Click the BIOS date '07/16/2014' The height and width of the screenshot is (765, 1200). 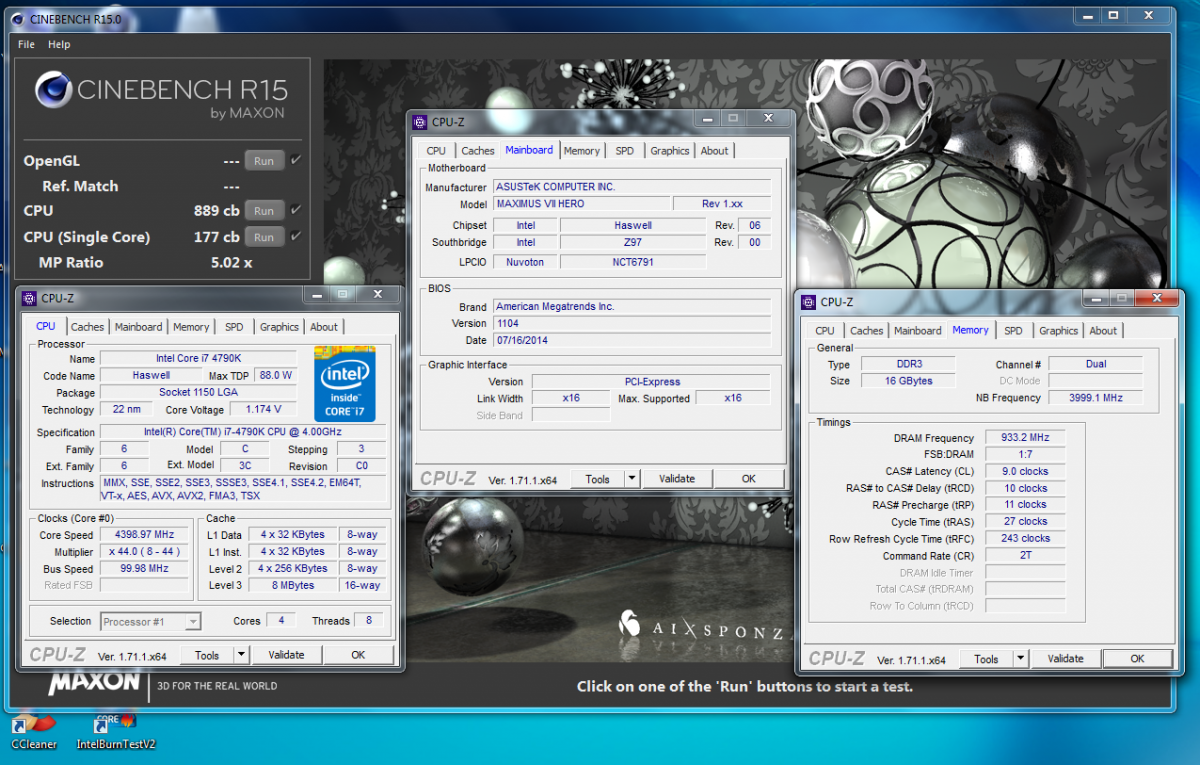click(x=632, y=340)
